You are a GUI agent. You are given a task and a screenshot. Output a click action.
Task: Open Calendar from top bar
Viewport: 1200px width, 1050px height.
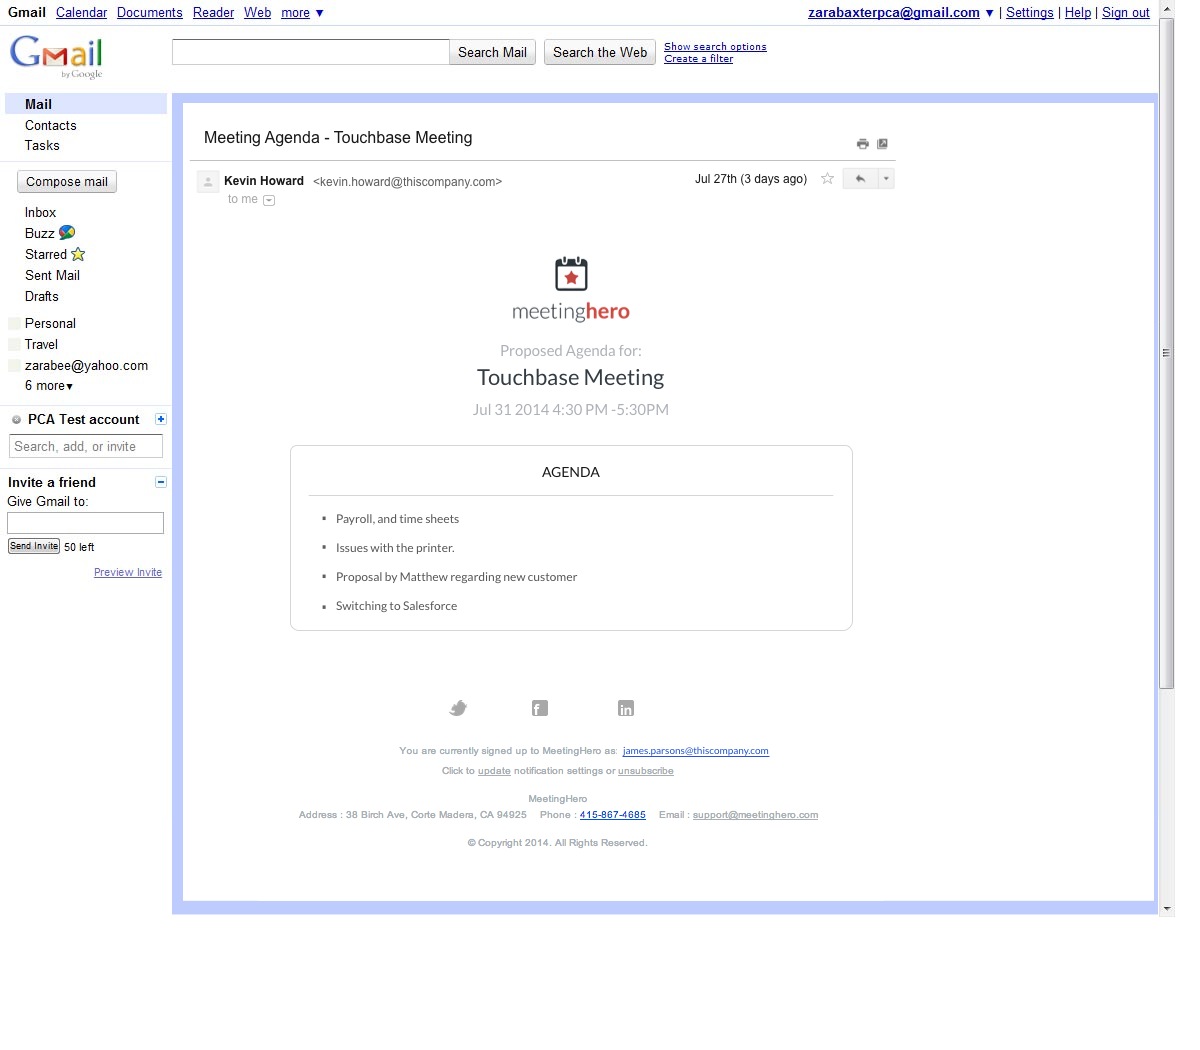(81, 13)
